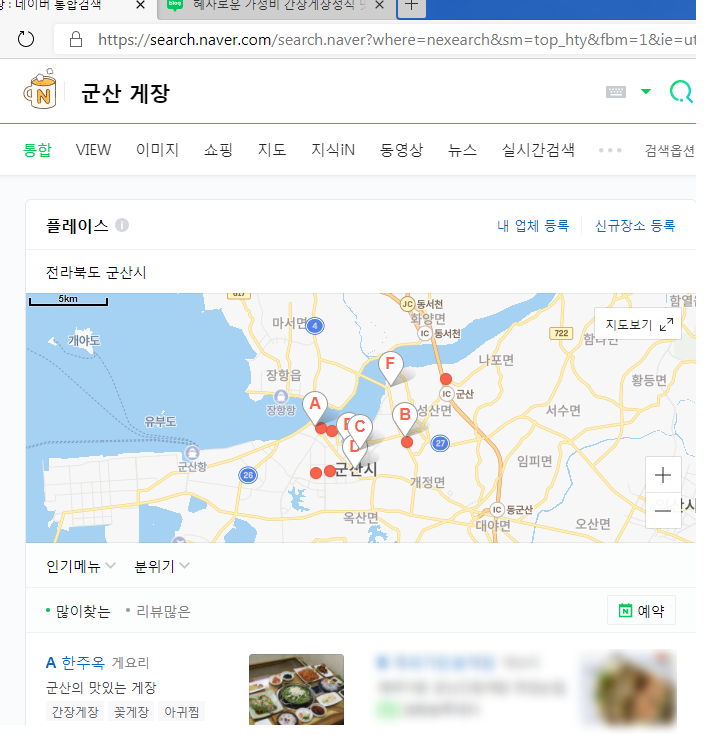
Task: Zoom out the map with the minus button
Action: pyautogui.click(x=663, y=510)
